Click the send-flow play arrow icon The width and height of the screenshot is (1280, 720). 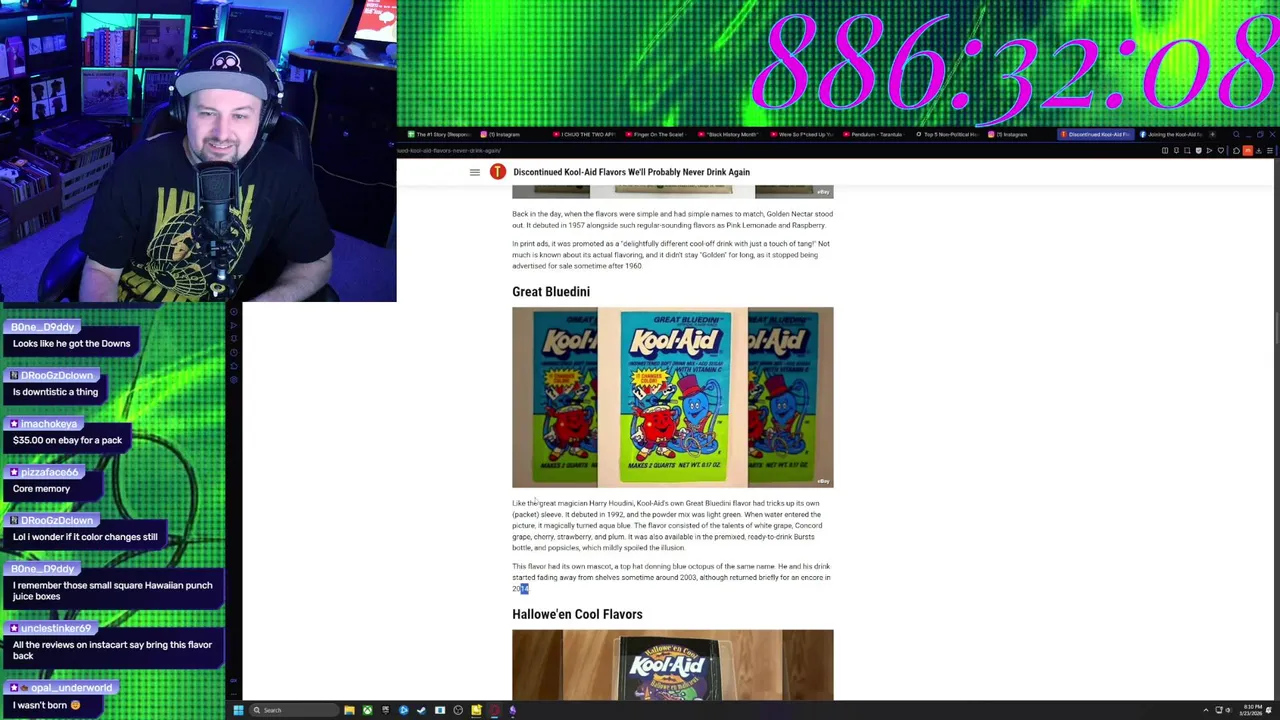1209,151
